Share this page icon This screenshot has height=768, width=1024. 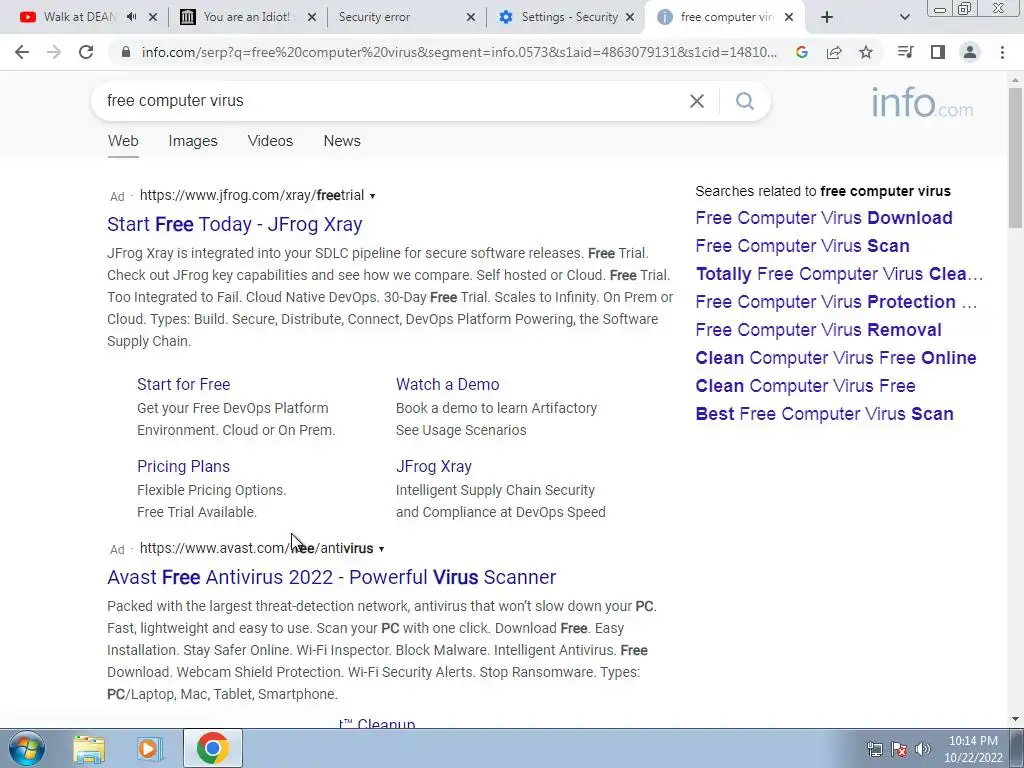[x=834, y=52]
